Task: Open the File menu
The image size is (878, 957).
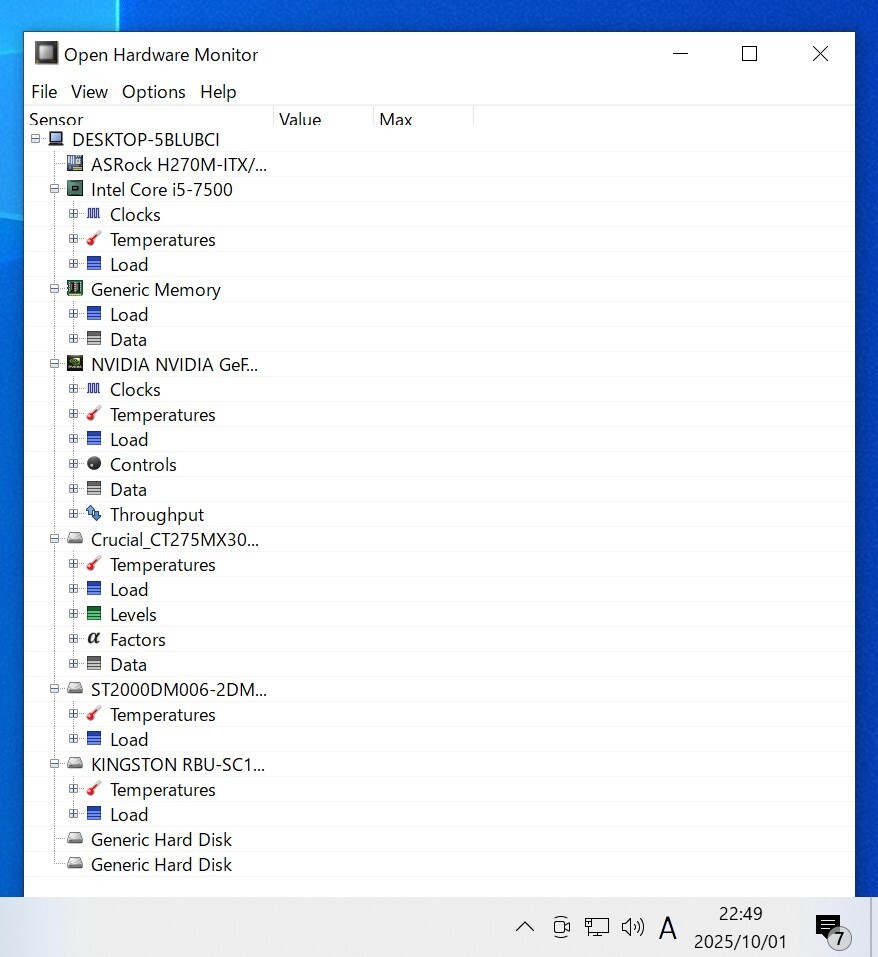Action: tap(44, 92)
